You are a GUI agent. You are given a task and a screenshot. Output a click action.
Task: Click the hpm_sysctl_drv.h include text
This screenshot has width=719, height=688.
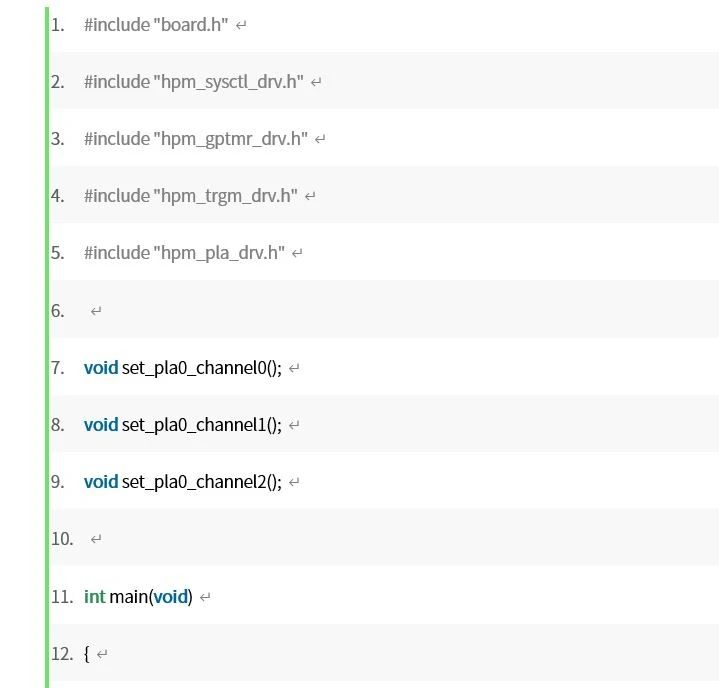coord(194,82)
